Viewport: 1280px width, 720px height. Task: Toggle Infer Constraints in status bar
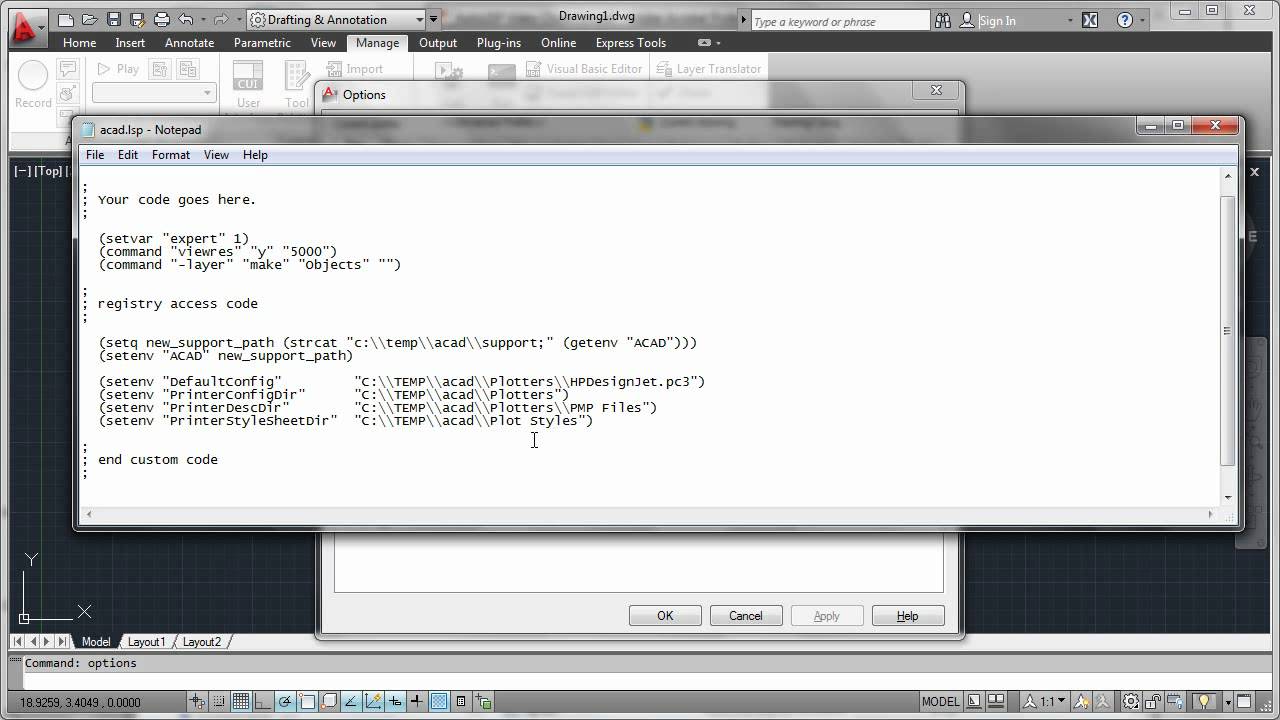coord(197,702)
